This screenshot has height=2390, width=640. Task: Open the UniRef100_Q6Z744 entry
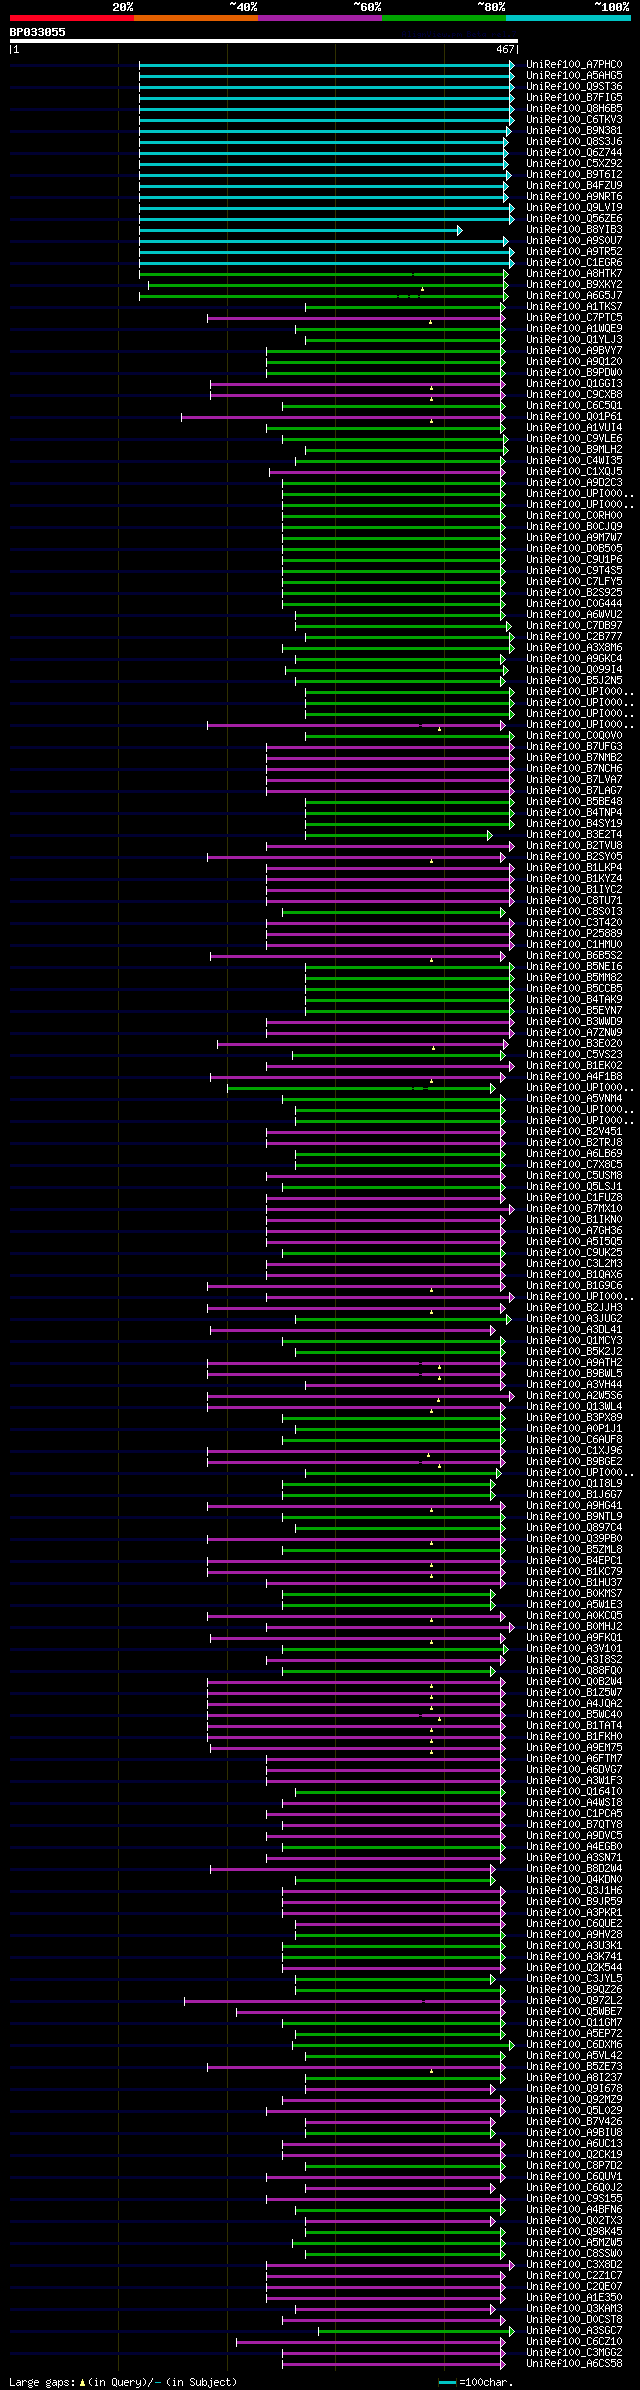[574, 153]
